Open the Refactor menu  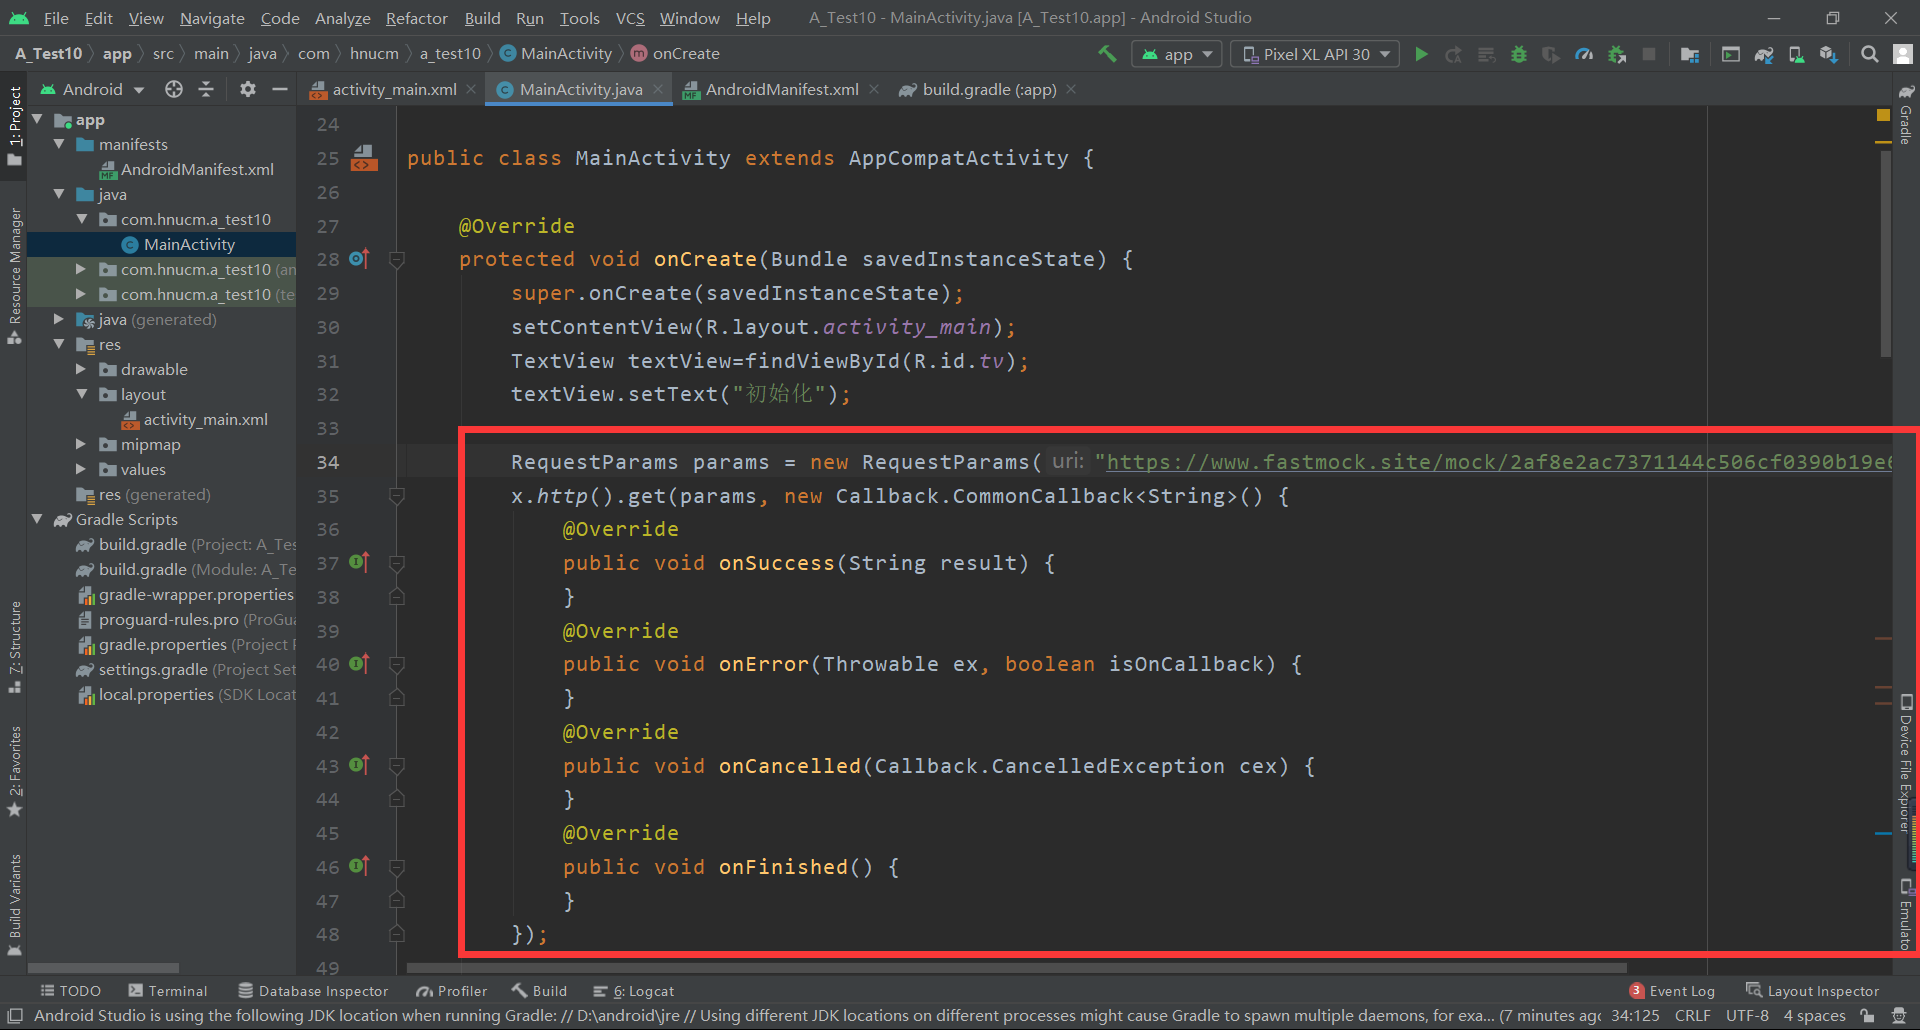[x=416, y=18]
